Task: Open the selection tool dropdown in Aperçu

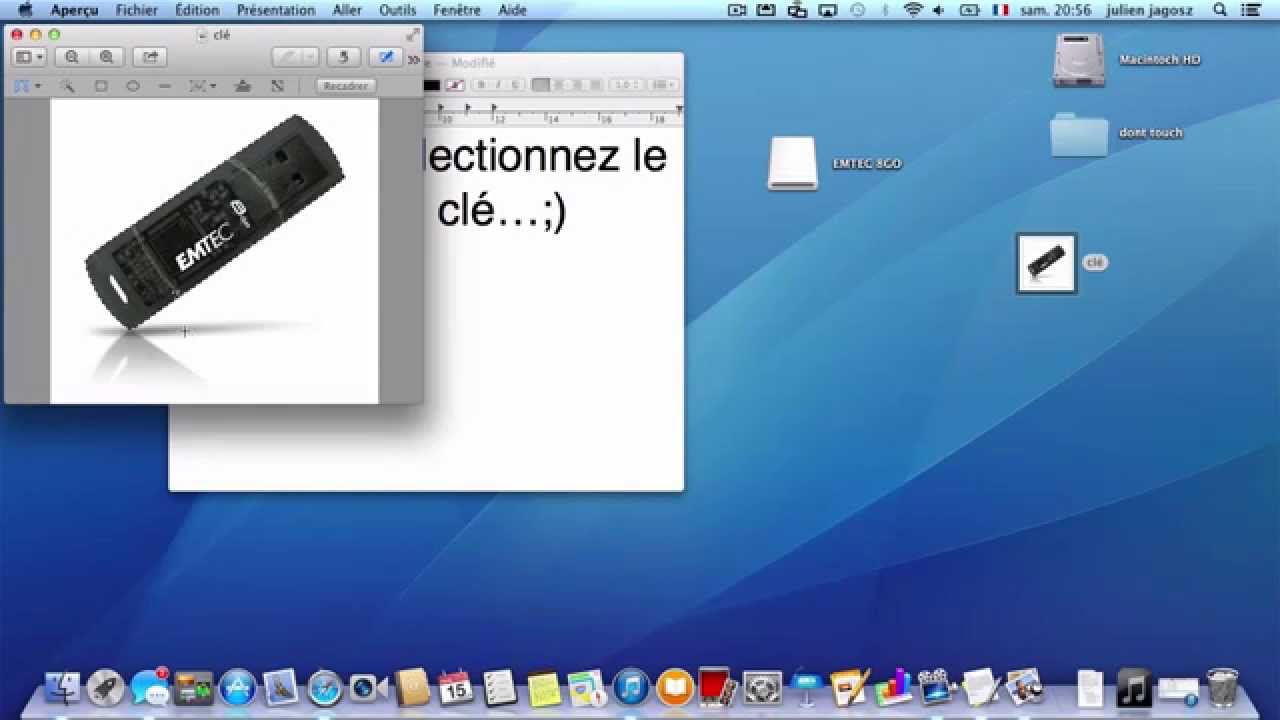Action: click(x=27, y=86)
